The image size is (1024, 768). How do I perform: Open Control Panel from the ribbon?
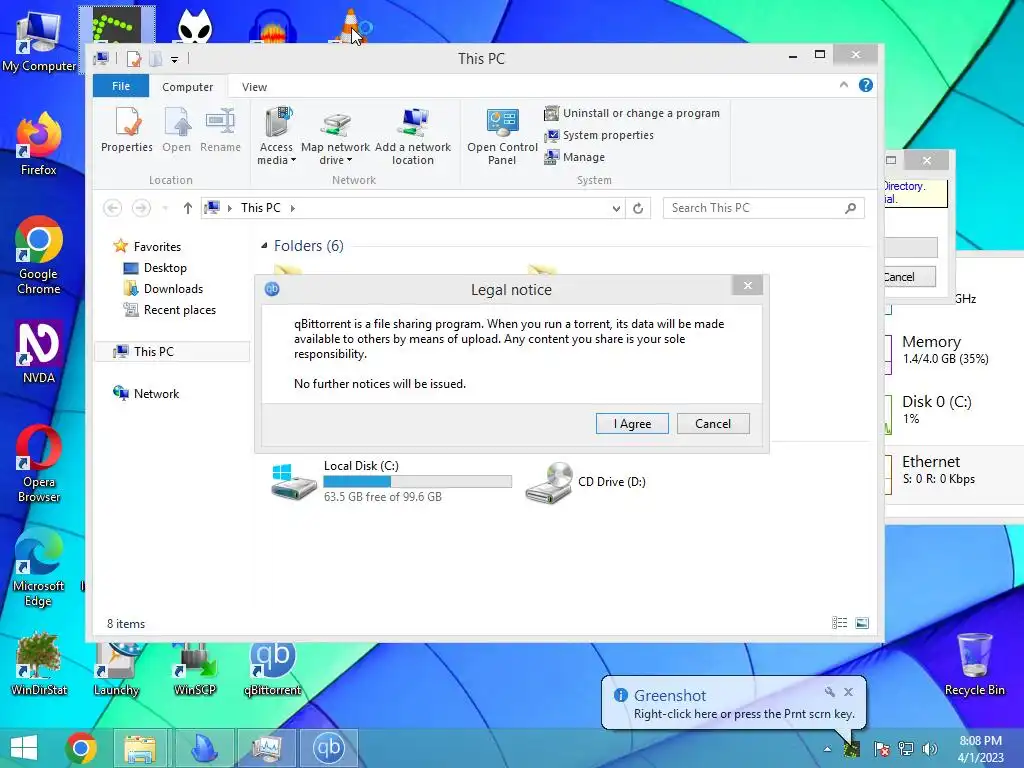(502, 136)
